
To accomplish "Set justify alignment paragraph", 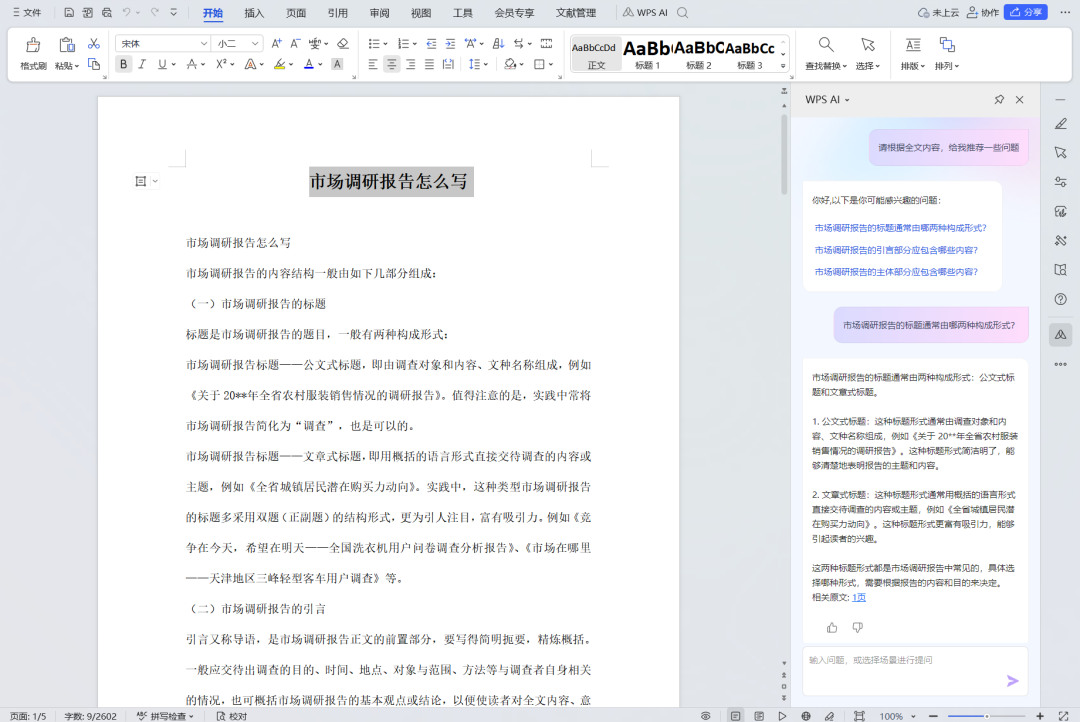I will coord(429,64).
